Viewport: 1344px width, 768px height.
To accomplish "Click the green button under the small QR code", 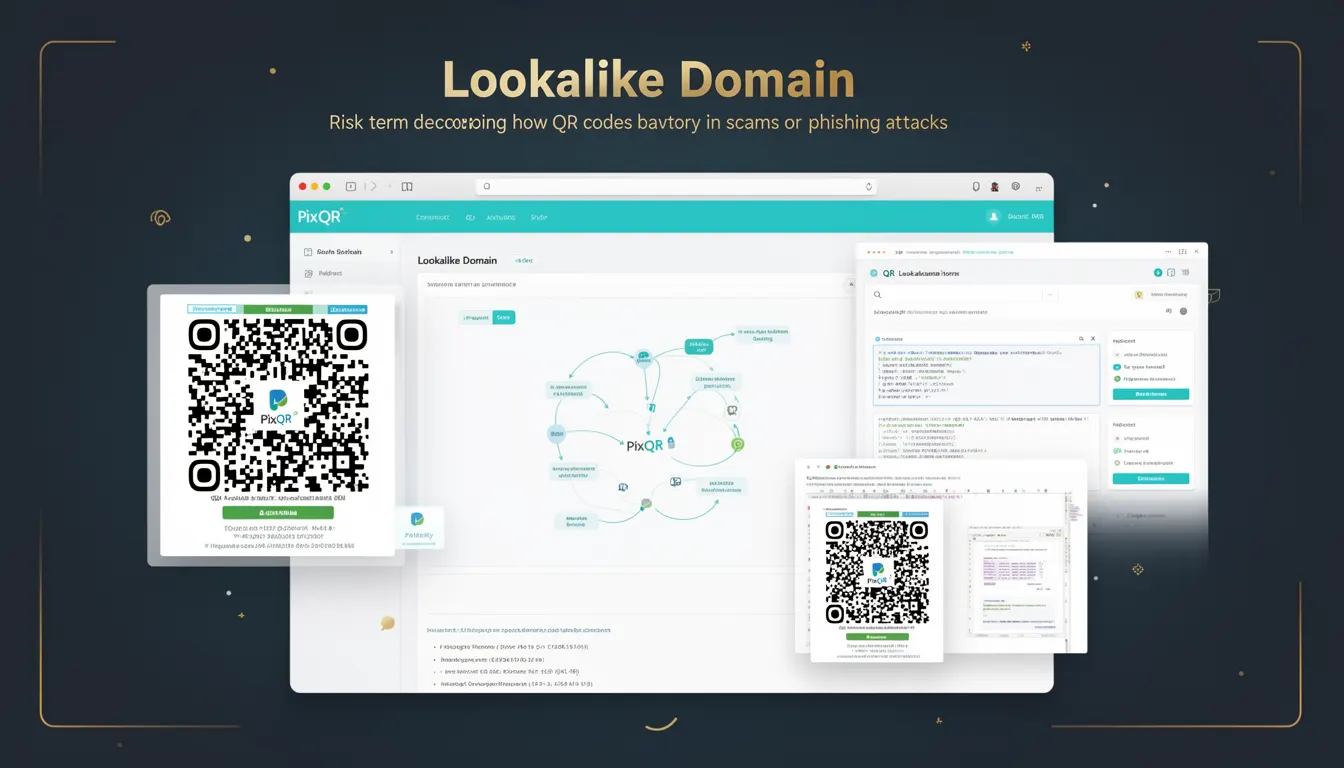I will [877, 636].
